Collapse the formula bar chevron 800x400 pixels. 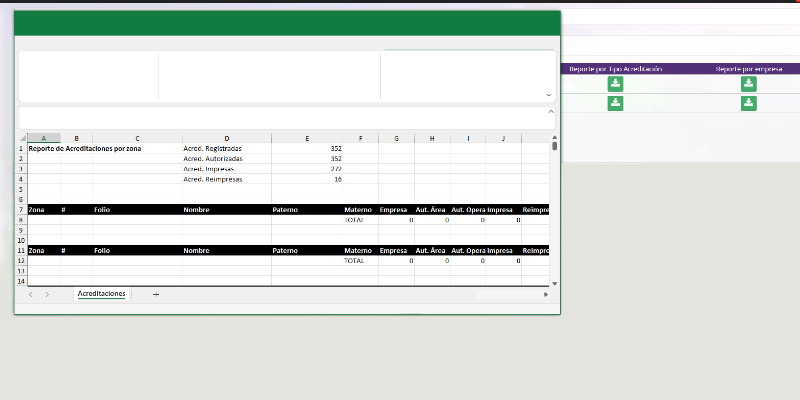tap(551, 111)
